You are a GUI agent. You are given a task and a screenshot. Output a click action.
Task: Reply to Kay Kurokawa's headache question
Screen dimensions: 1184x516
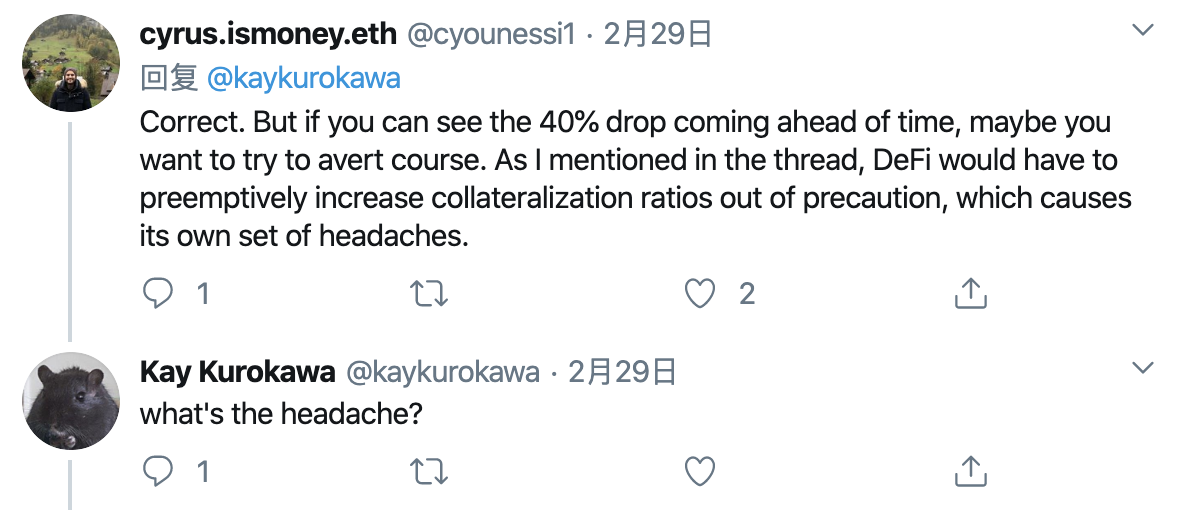click(158, 472)
